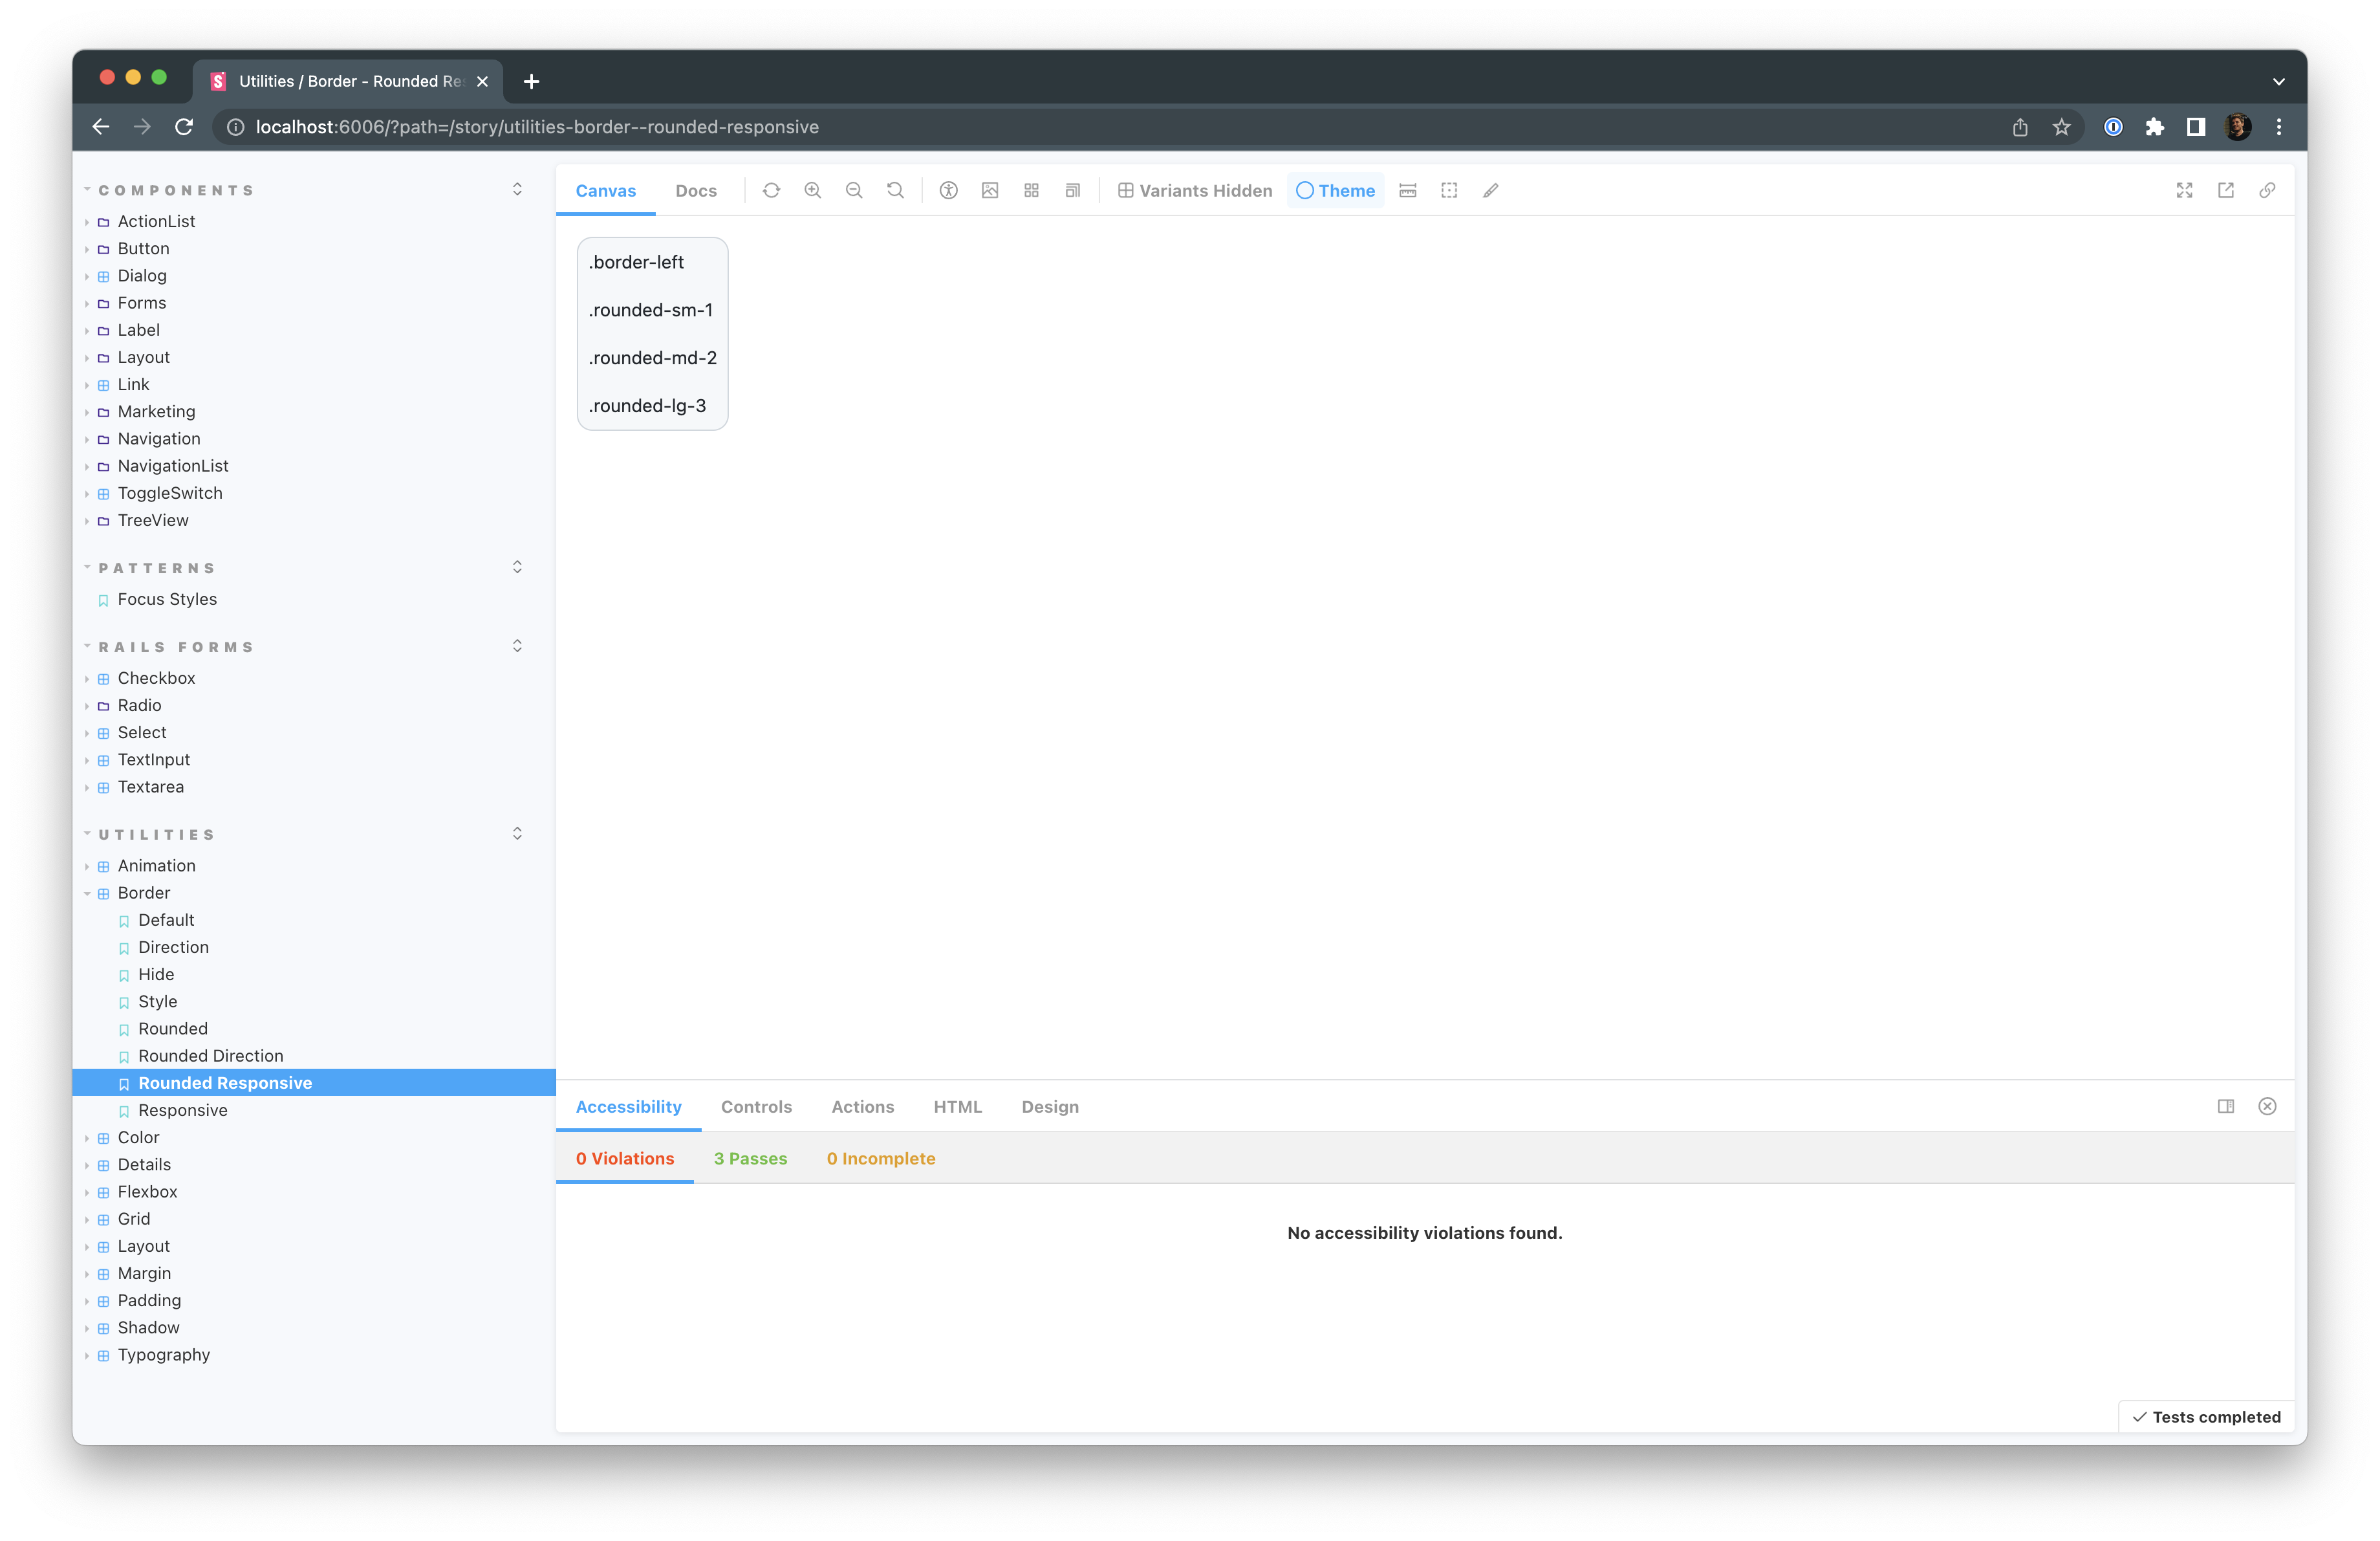The image size is (2380, 1541).
Task: Reset the canvas zoom level
Action: 895,190
